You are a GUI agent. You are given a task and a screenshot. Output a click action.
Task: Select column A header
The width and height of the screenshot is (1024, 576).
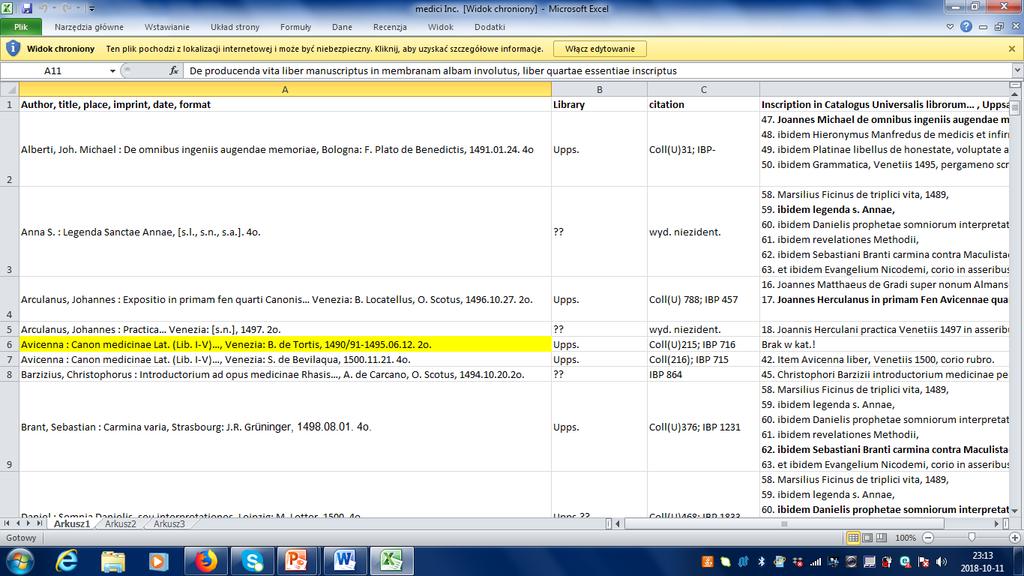click(x=285, y=89)
